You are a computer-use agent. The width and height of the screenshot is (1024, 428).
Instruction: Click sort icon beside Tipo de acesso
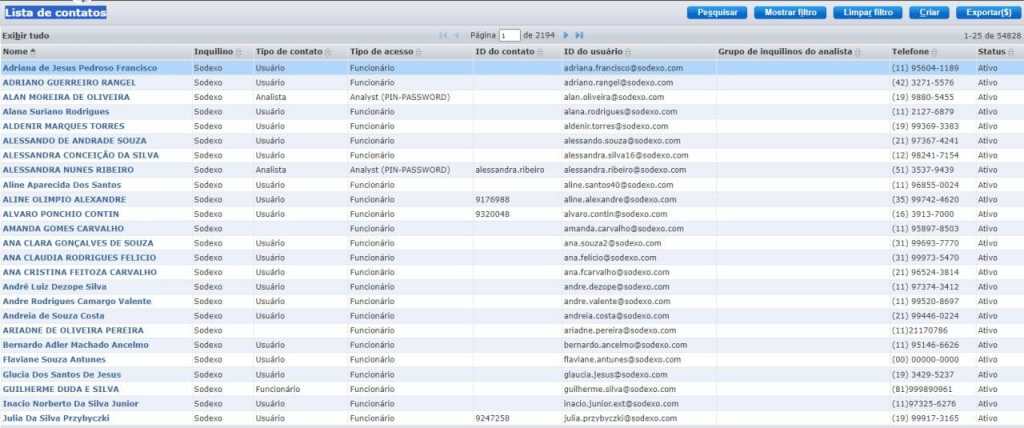tap(418, 52)
